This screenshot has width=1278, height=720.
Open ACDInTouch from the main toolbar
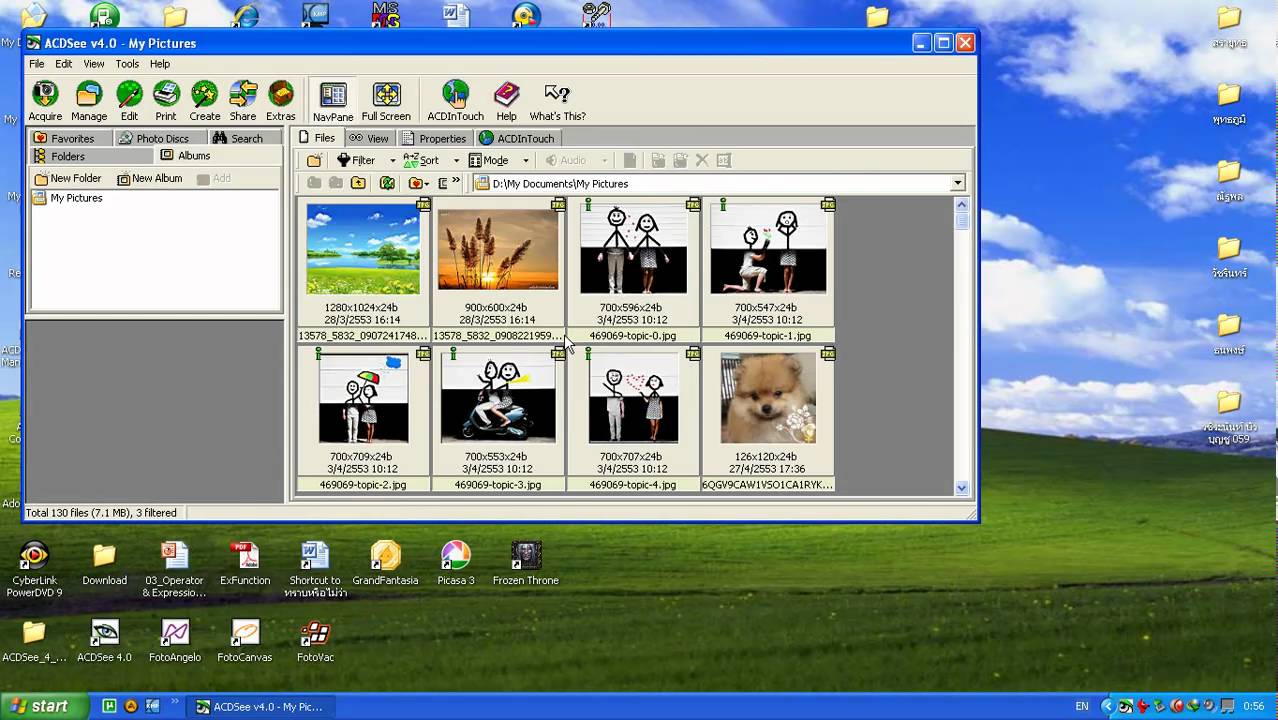pyautogui.click(x=455, y=102)
